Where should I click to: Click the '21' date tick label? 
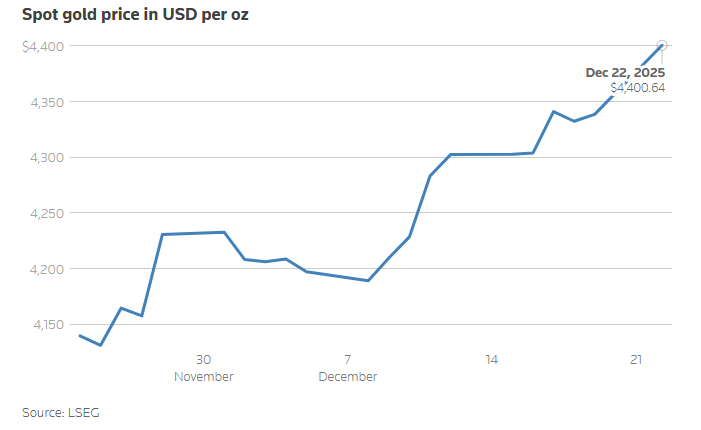tap(636, 360)
